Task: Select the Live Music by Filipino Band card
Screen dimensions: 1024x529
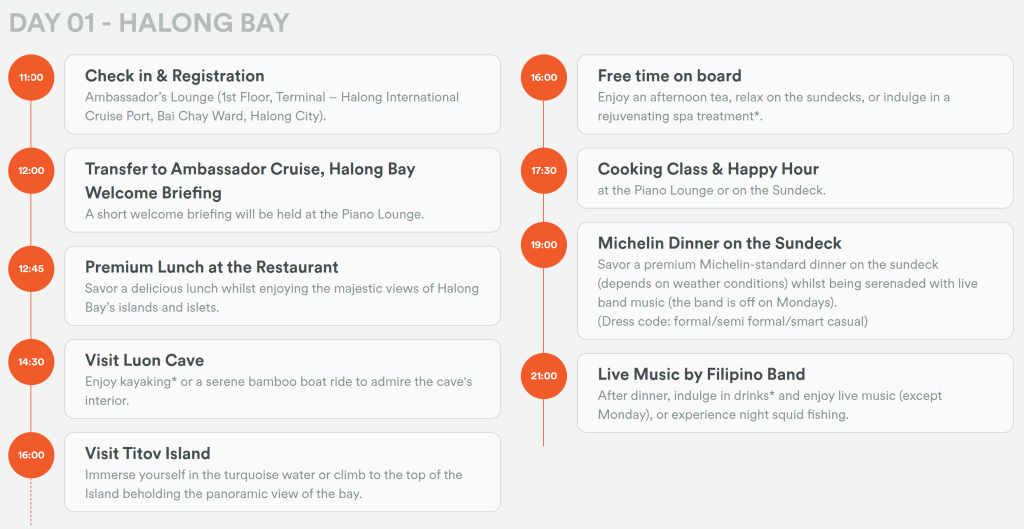Action: click(795, 393)
